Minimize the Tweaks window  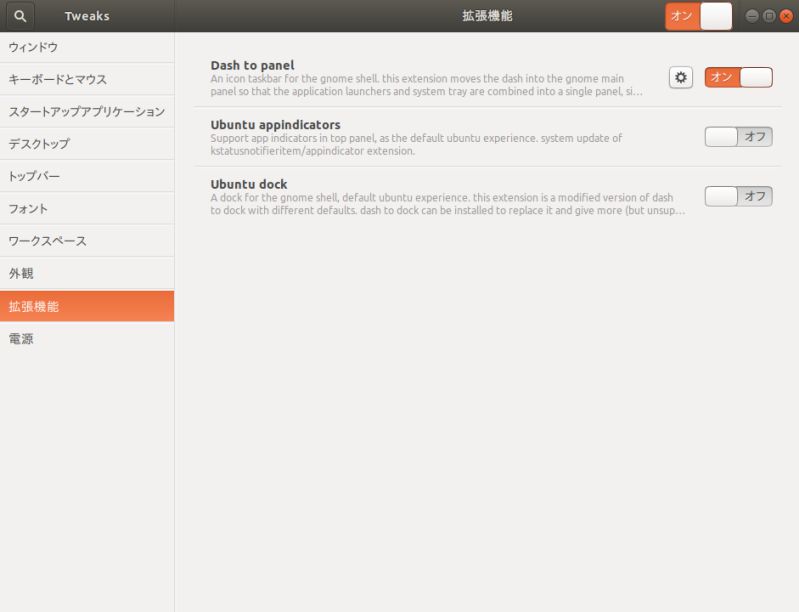pyautogui.click(x=752, y=16)
